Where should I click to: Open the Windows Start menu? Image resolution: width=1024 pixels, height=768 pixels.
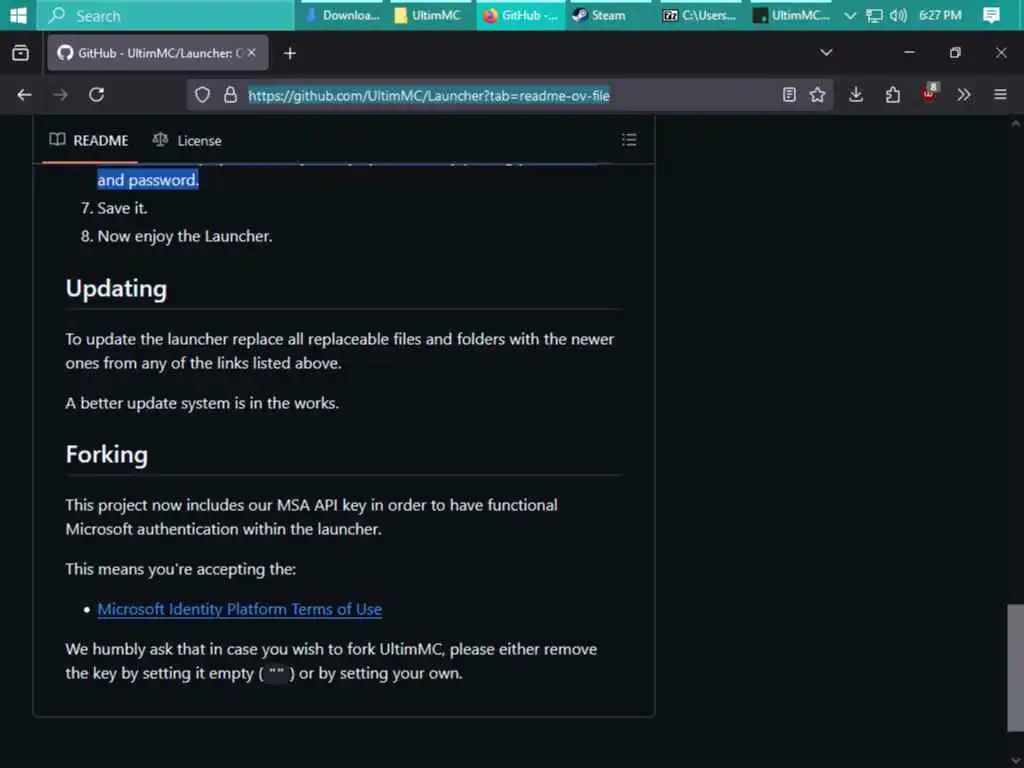click(18, 15)
